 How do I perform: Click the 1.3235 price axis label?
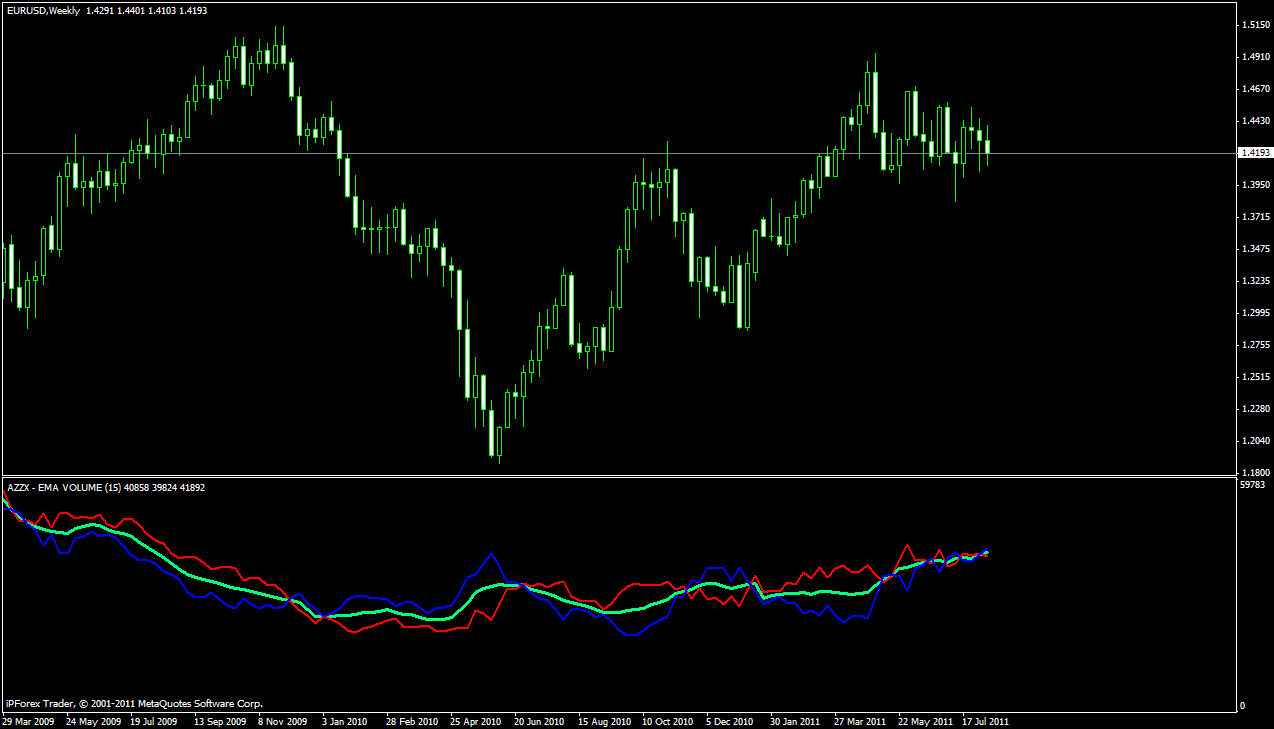(x=1255, y=281)
